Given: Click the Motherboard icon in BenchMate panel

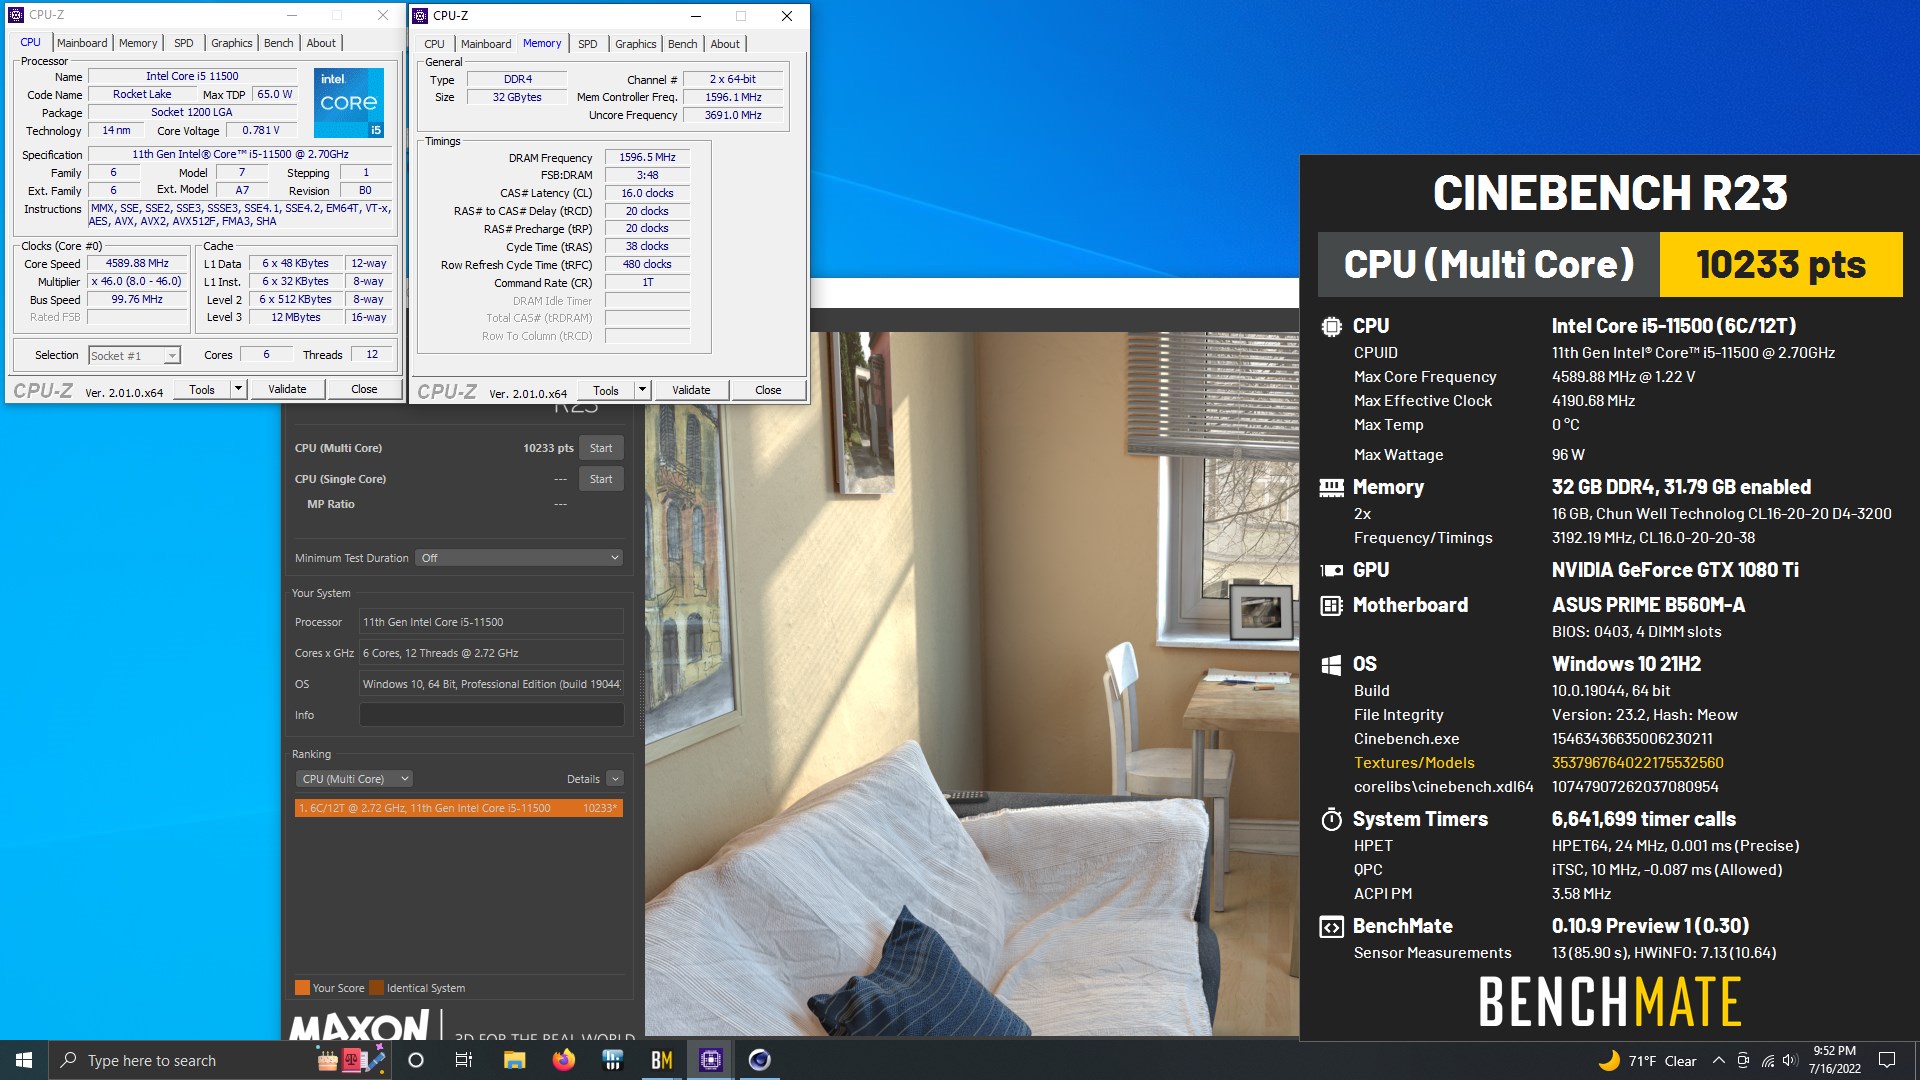Looking at the screenshot, I should pos(1331,605).
